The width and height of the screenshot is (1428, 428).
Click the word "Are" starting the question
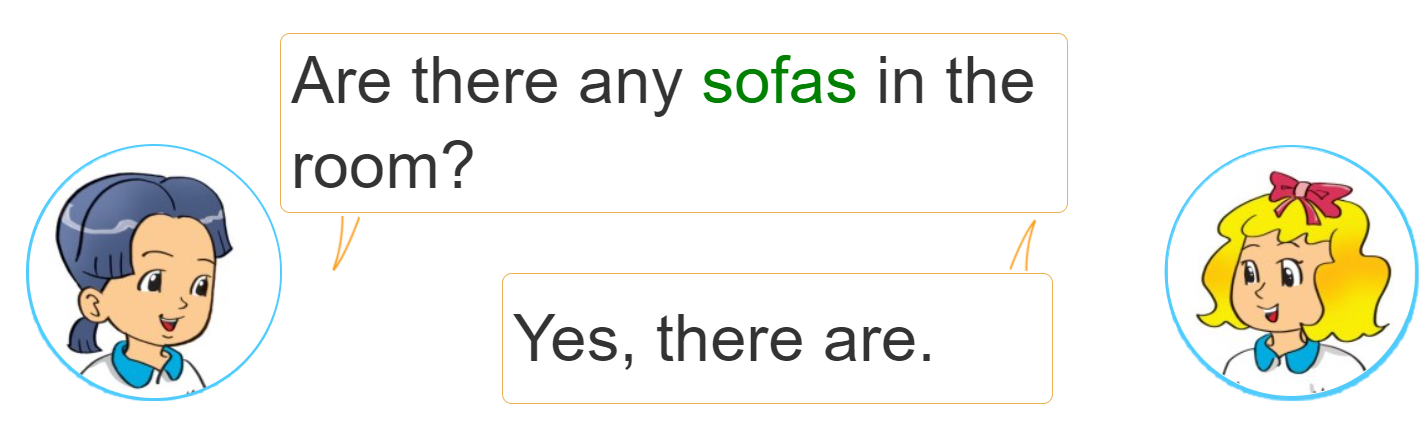(341, 81)
